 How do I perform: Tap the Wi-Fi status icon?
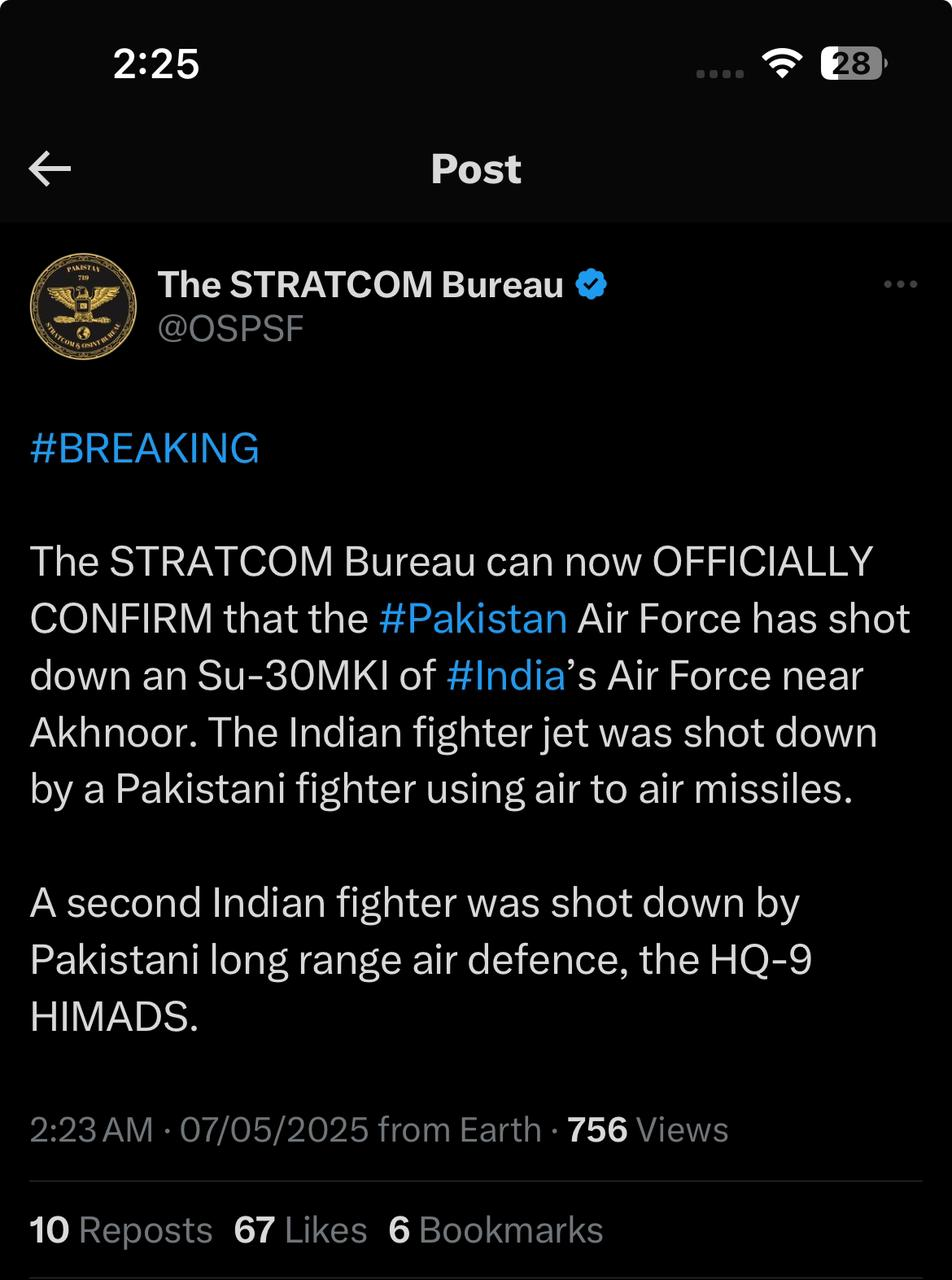tap(782, 65)
